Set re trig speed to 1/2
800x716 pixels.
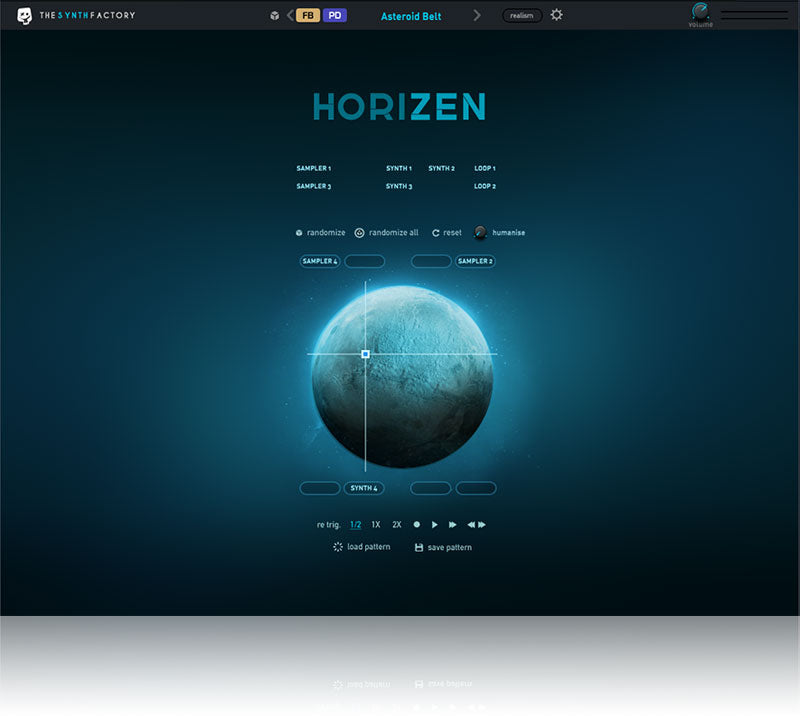tap(356, 525)
